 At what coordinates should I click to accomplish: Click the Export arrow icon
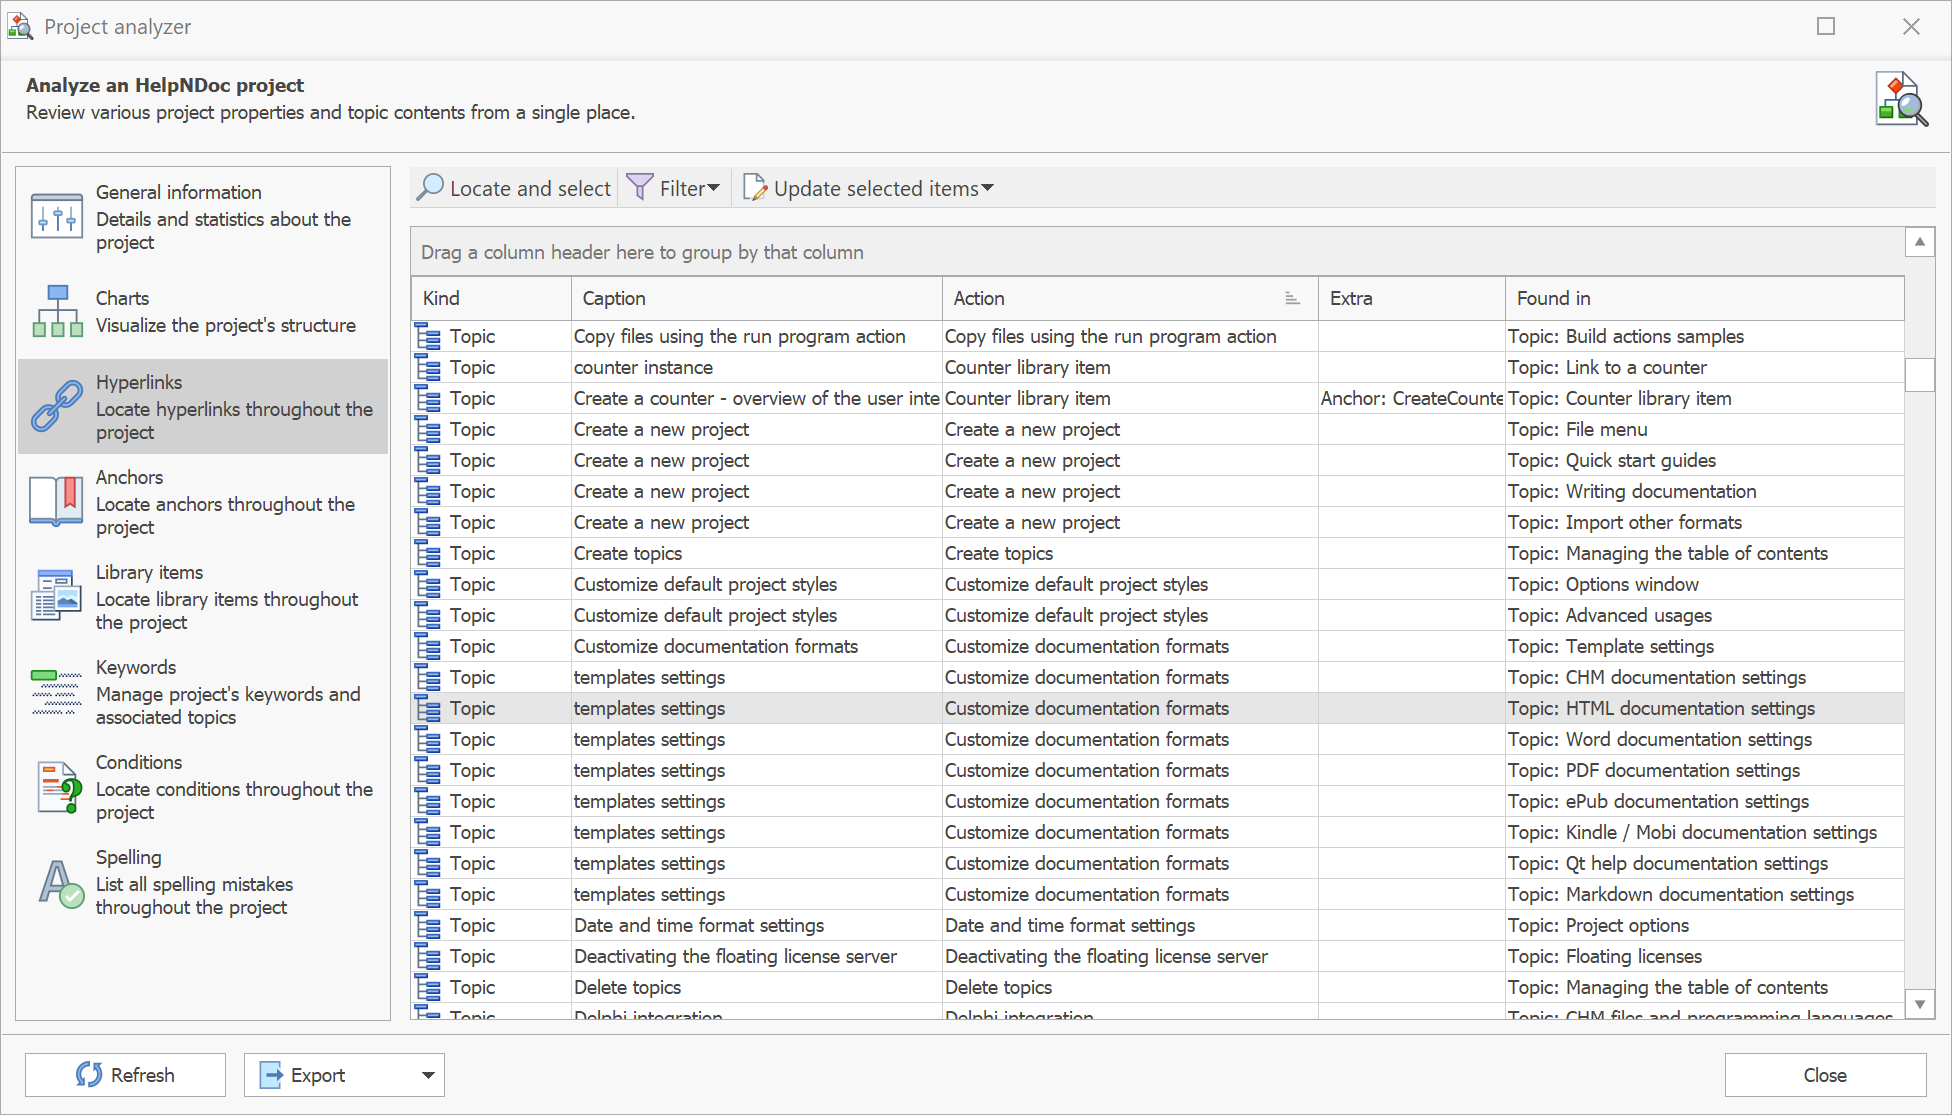click(x=271, y=1075)
